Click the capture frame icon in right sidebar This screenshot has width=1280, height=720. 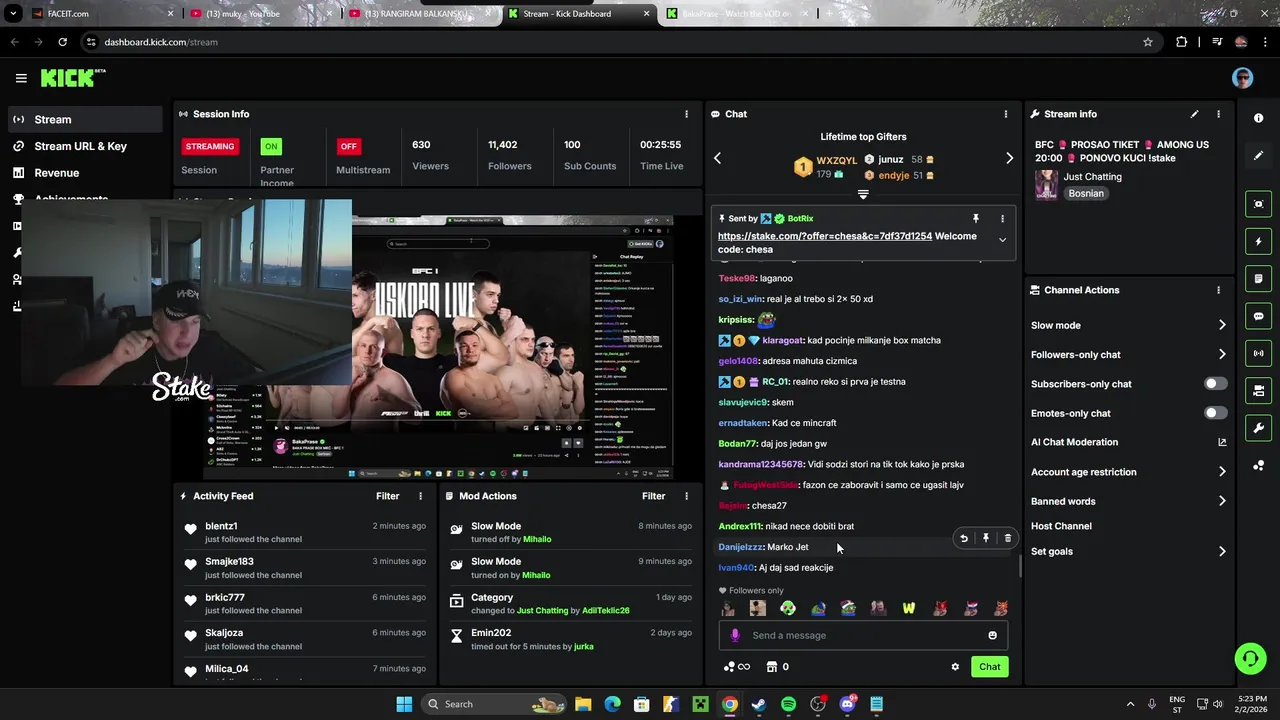pos(1258,204)
